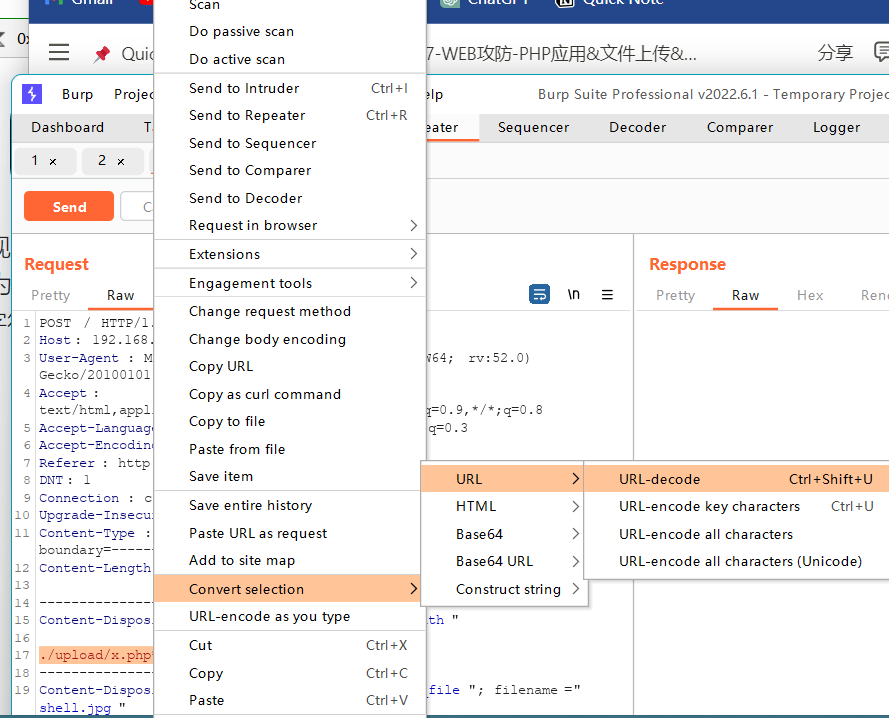The image size is (889, 718).
Task: Open the request editor hamburger options menu
Action: click(607, 294)
